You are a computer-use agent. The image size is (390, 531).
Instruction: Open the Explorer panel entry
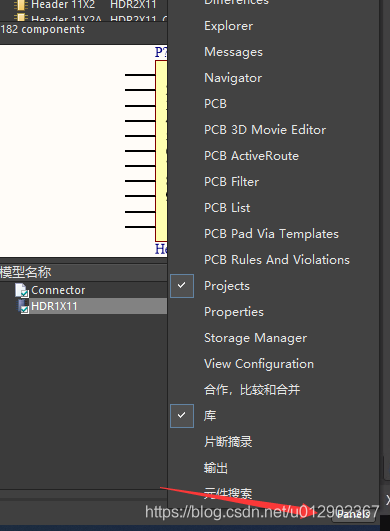coord(229,26)
